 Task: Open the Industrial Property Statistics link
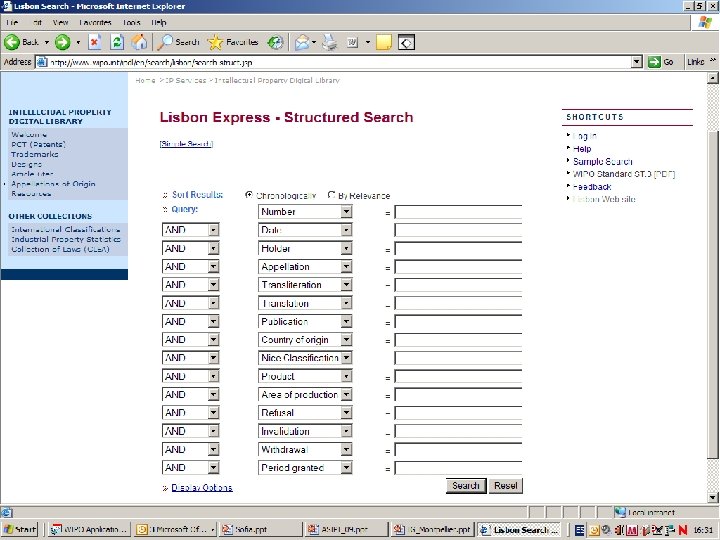[66, 239]
